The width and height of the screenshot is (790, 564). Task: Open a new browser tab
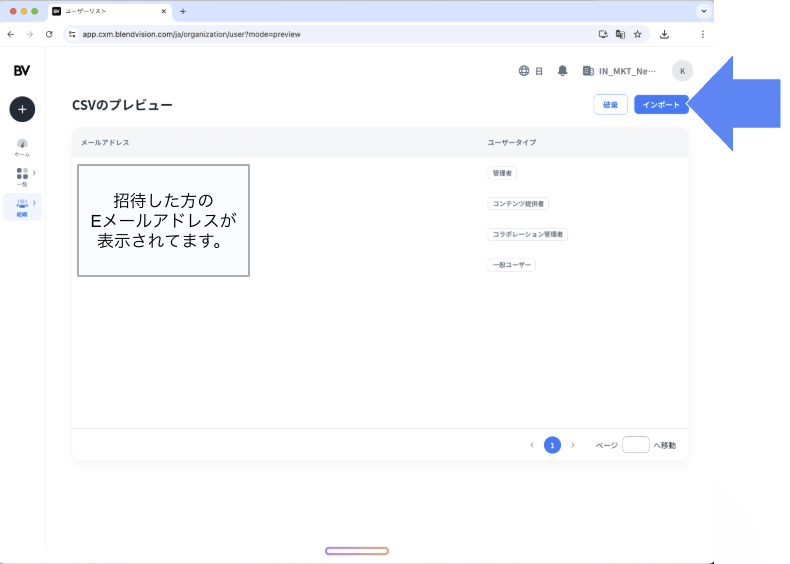[183, 11]
